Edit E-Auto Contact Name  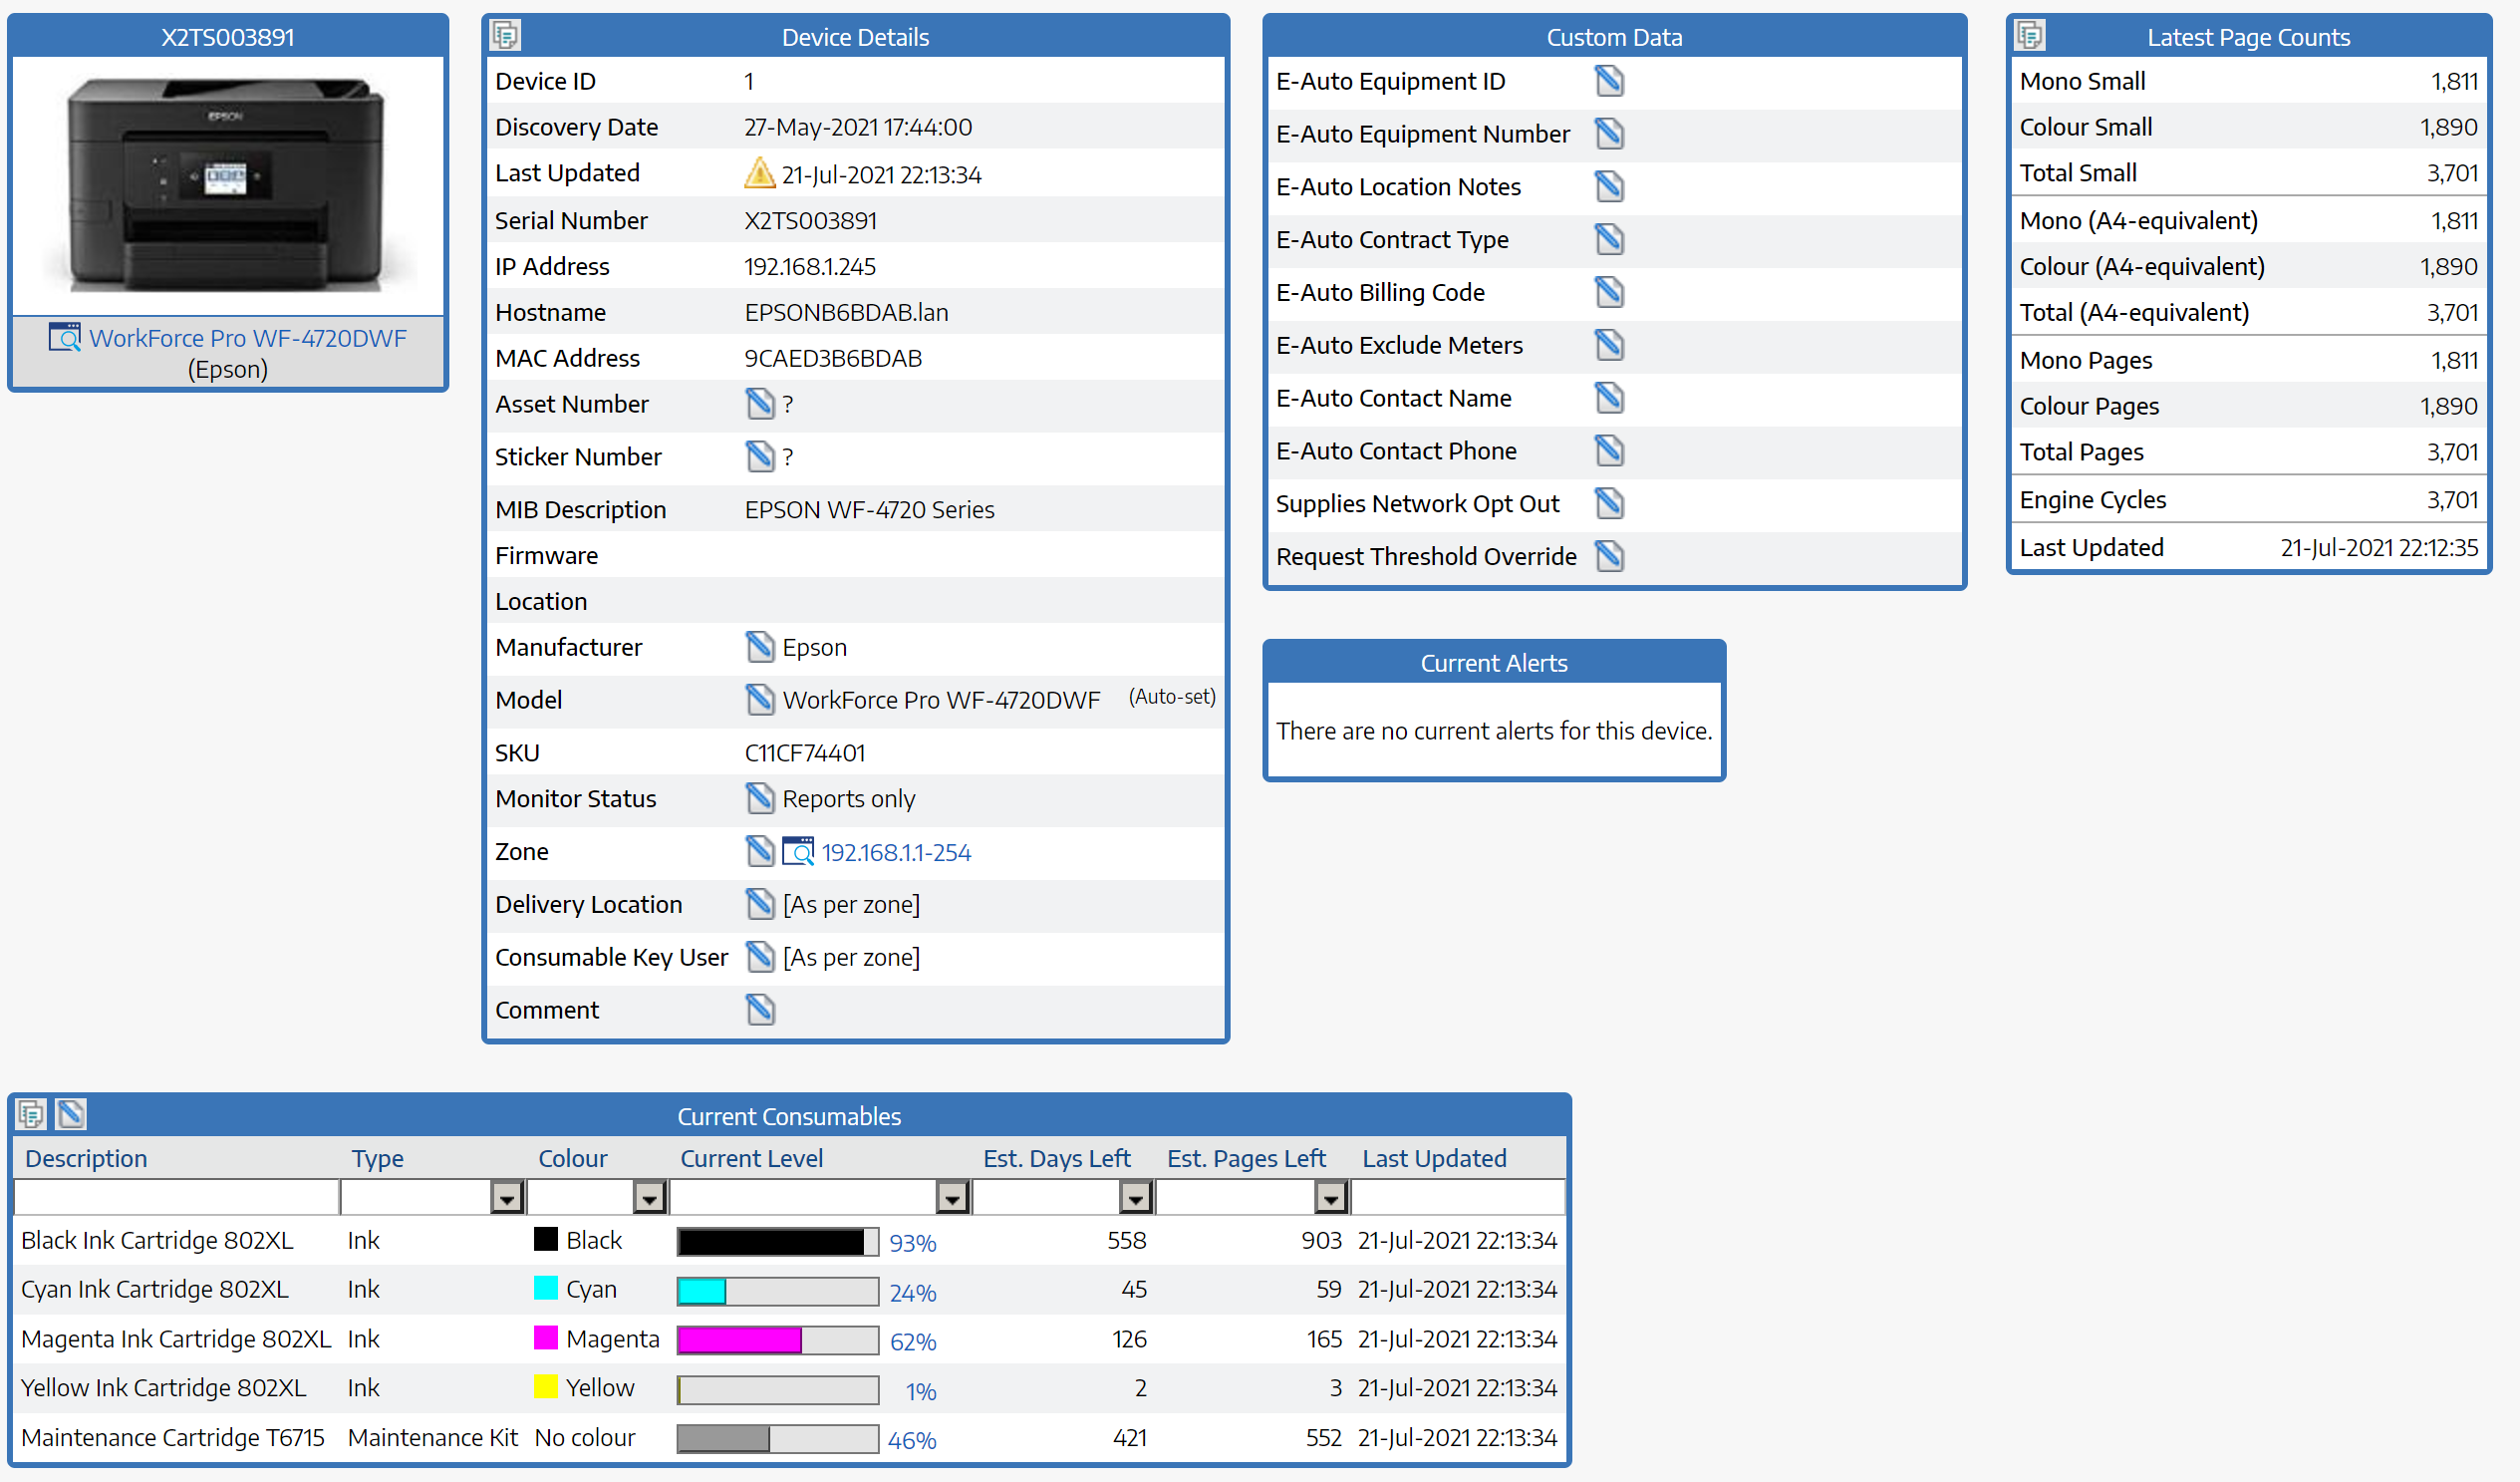coord(1609,399)
